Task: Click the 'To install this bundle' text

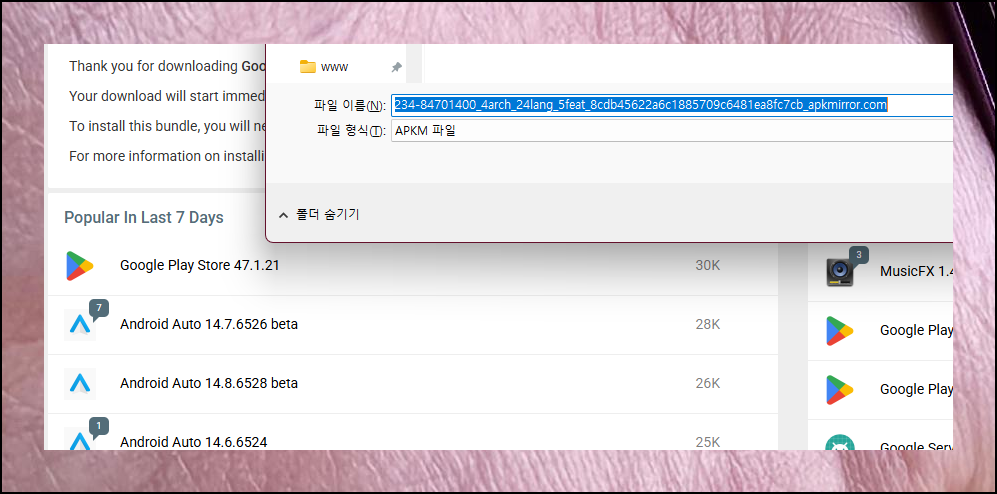Action: coord(167,126)
